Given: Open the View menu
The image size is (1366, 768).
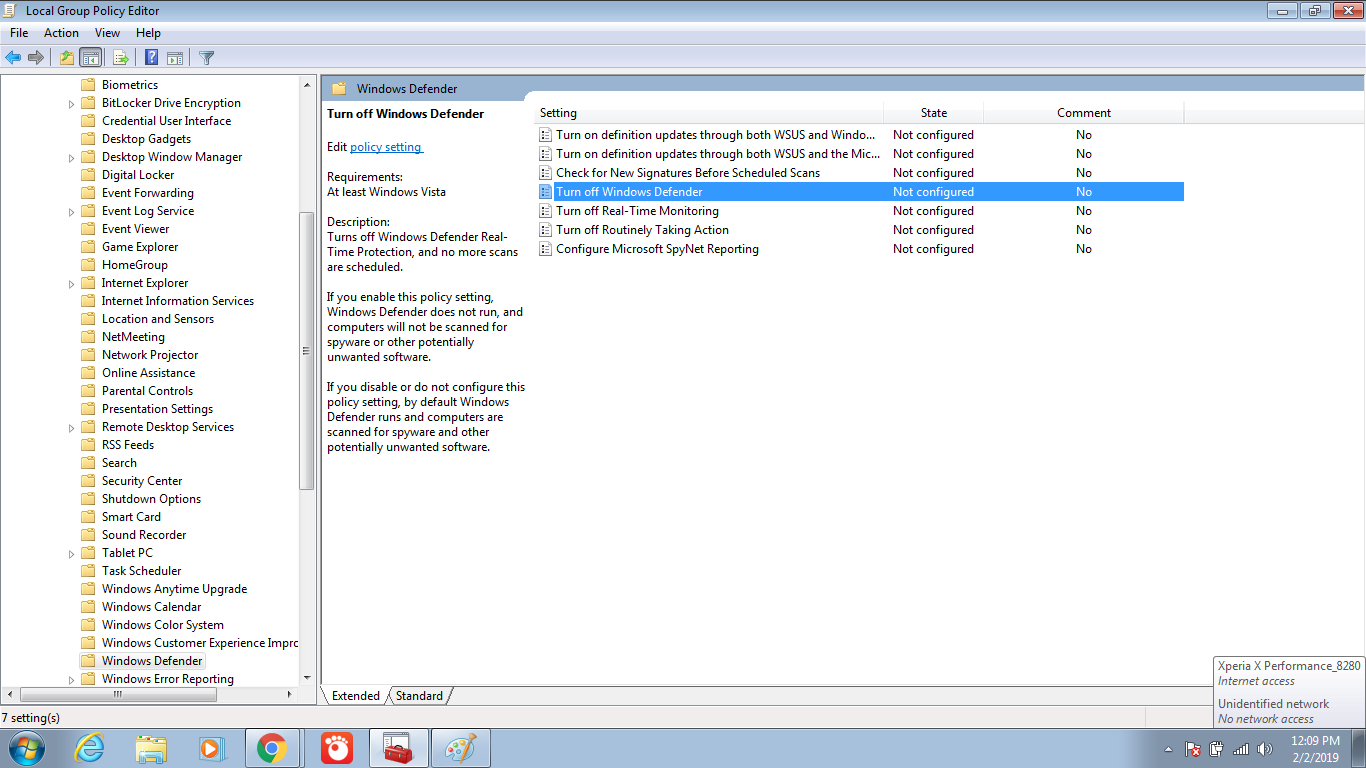Looking at the screenshot, I should [x=107, y=33].
